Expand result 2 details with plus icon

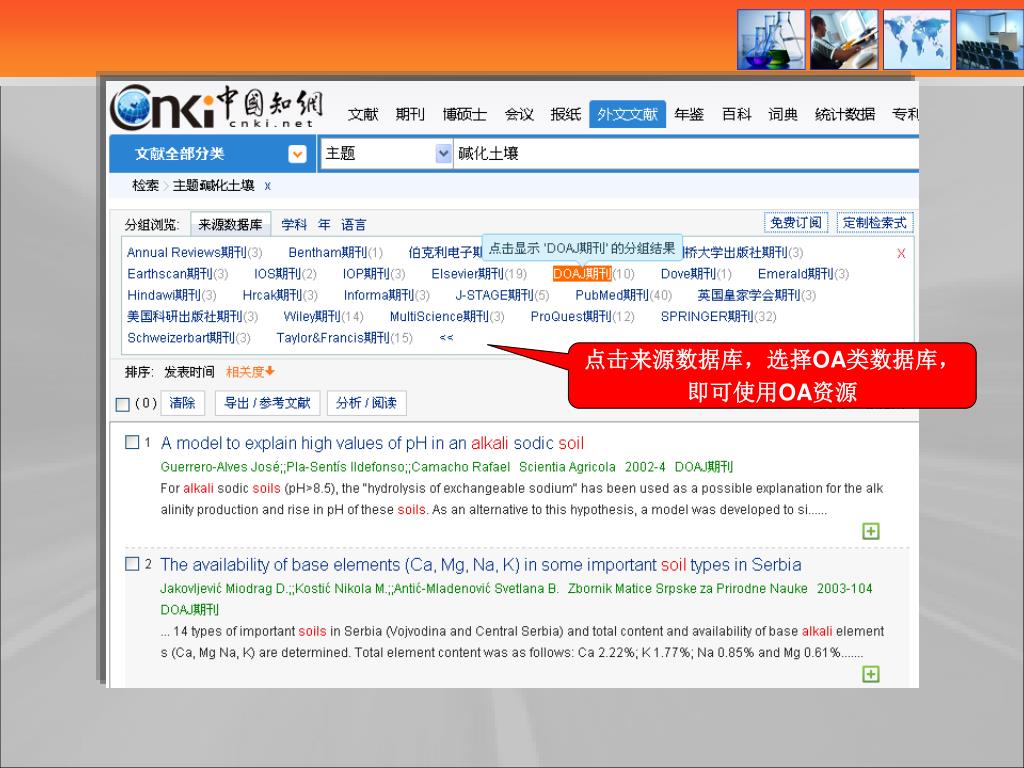[871, 673]
